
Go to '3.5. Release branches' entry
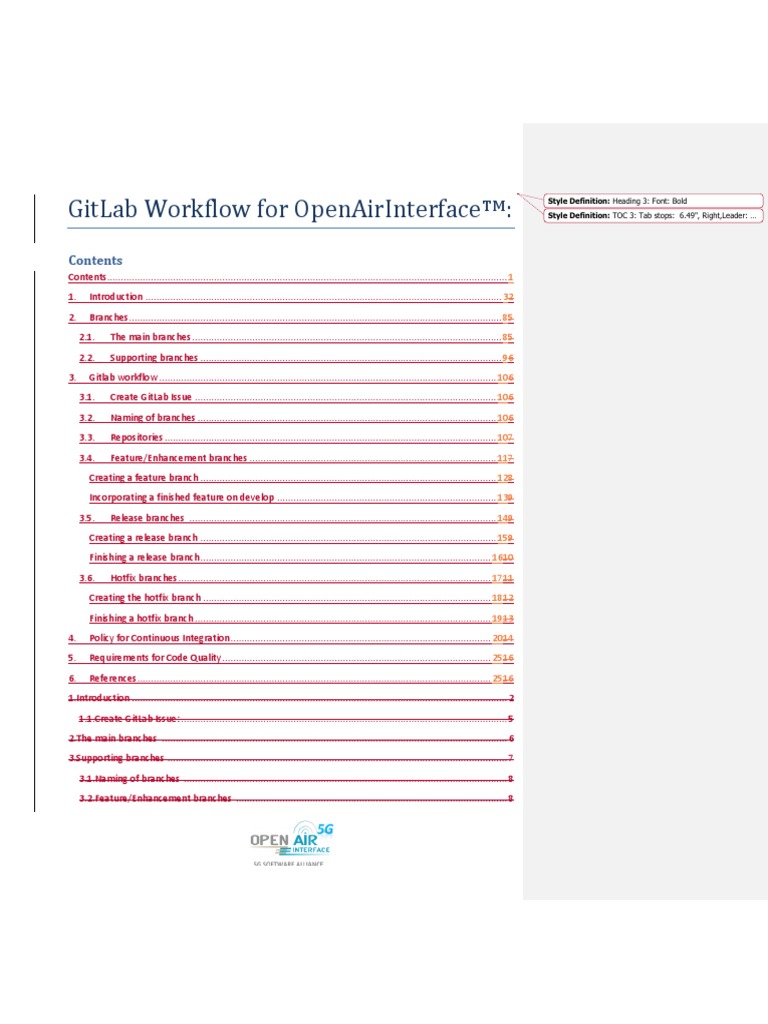pos(296,519)
